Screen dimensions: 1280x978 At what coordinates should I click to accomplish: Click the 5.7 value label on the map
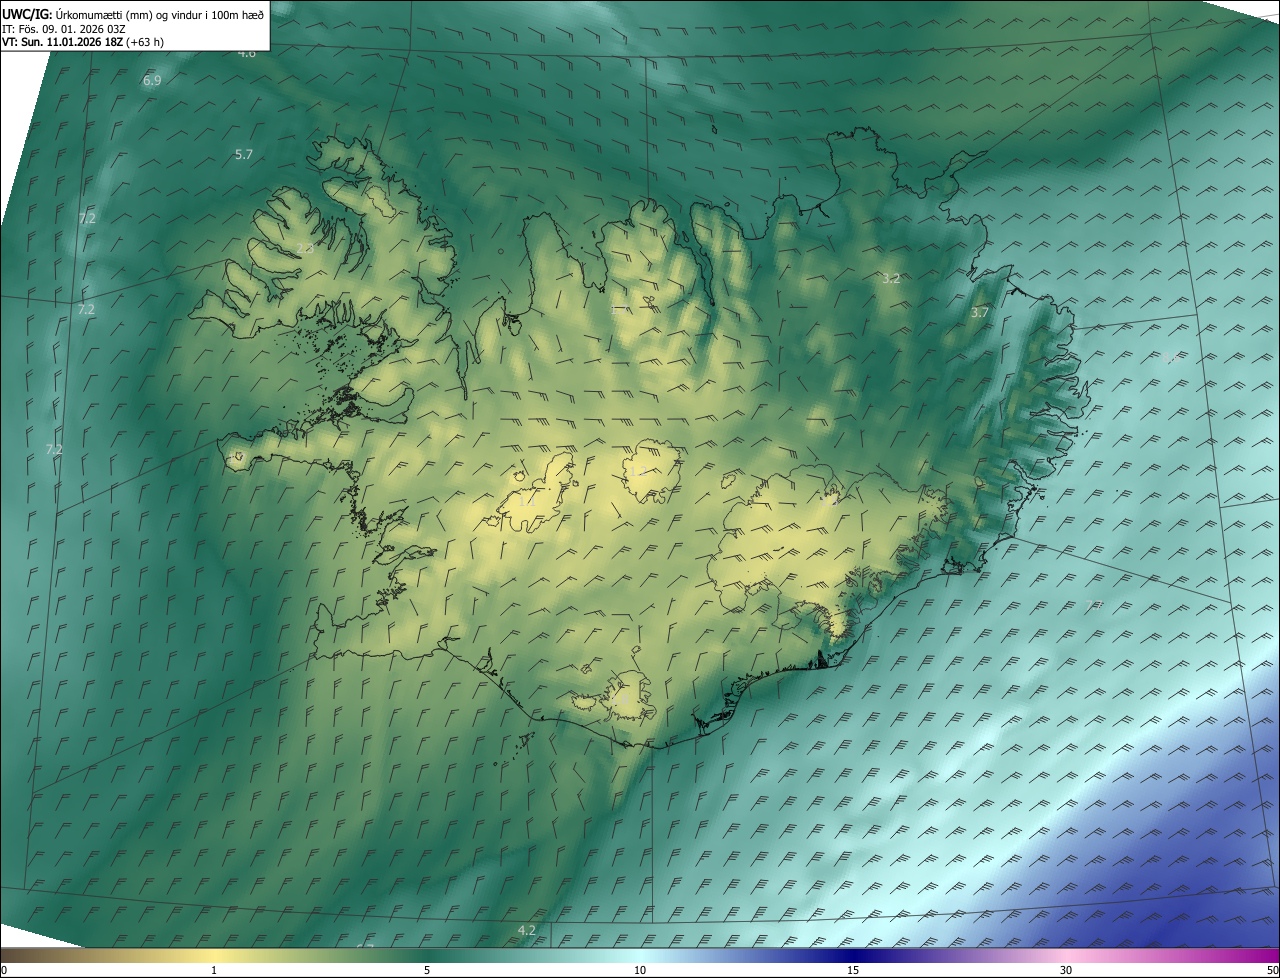coord(244,154)
